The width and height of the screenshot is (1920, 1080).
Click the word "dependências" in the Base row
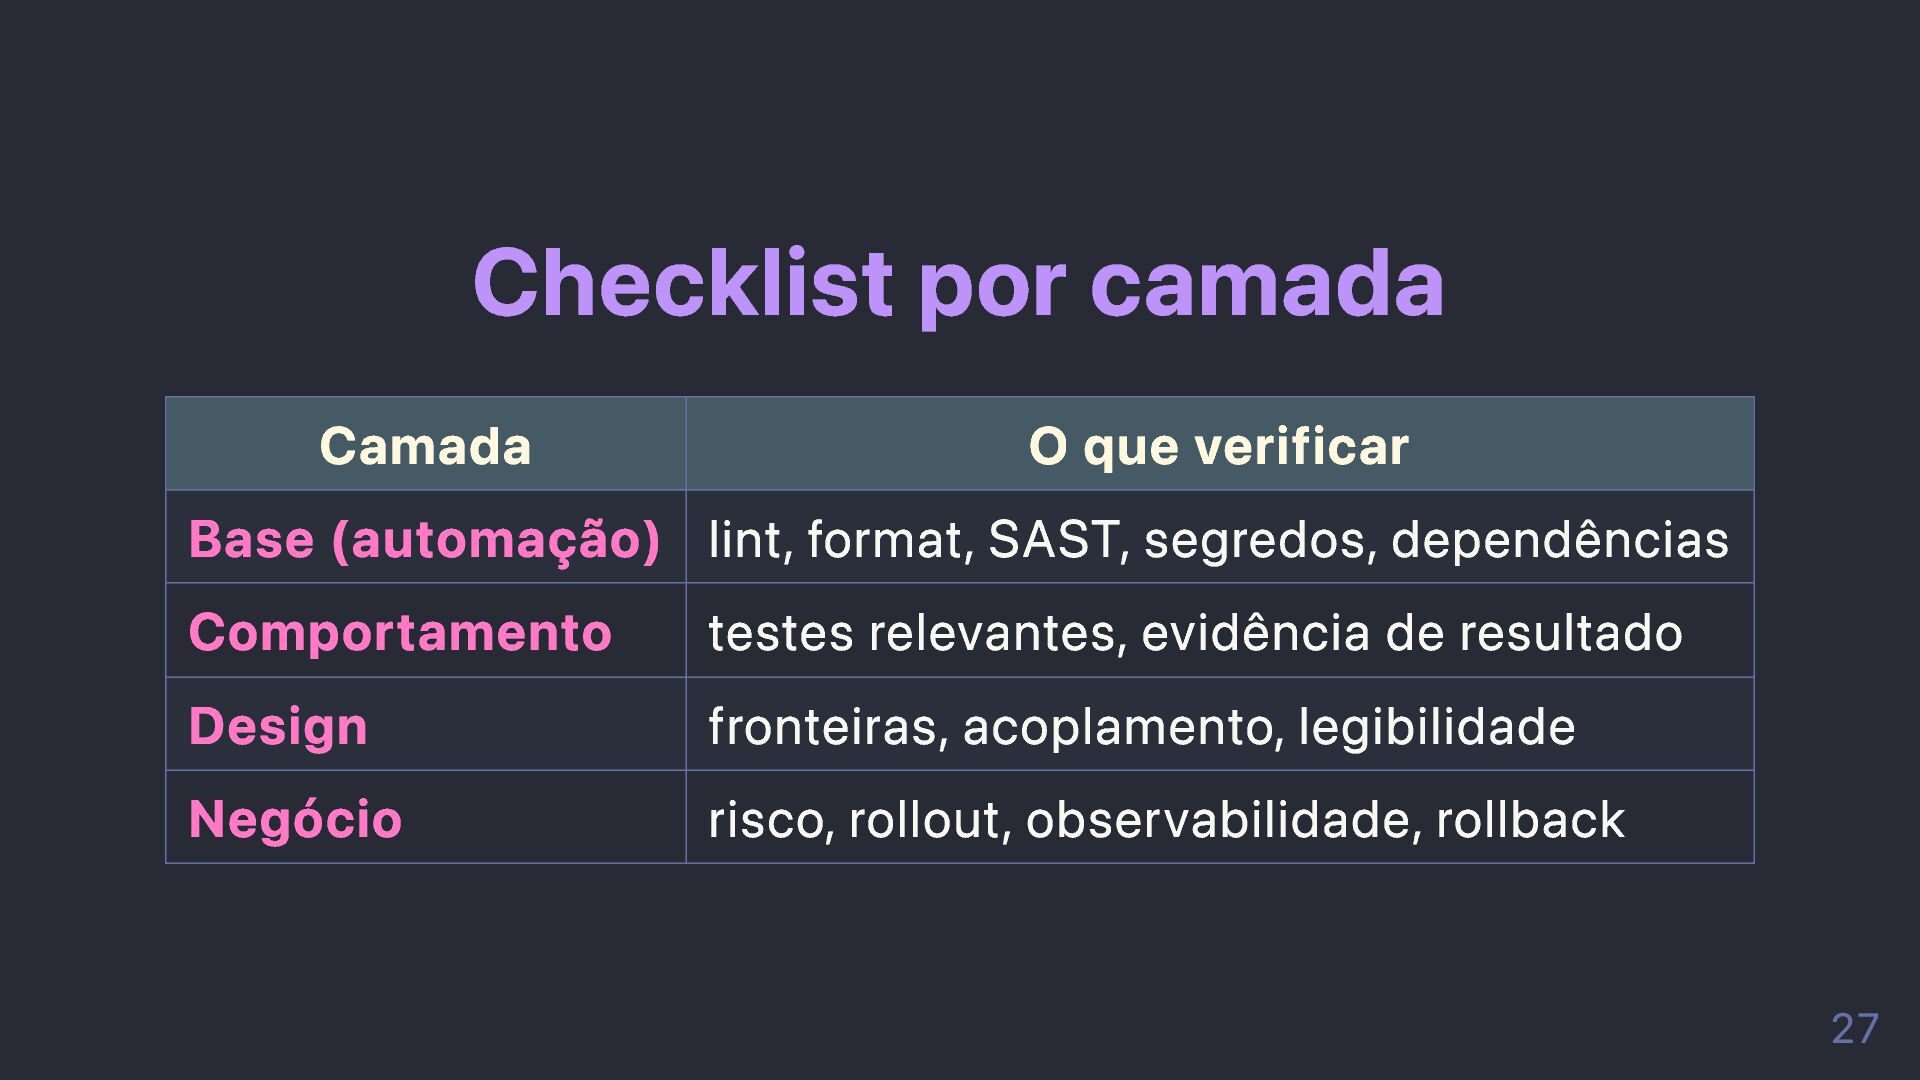1559,539
